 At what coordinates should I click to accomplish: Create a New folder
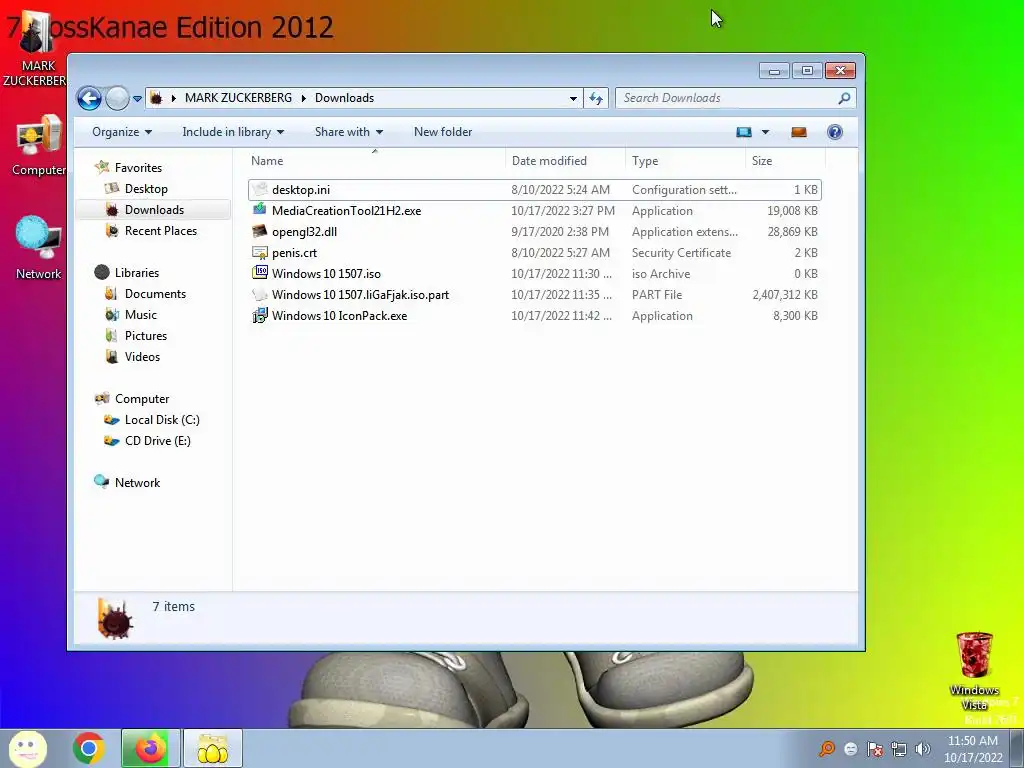click(x=443, y=132)
